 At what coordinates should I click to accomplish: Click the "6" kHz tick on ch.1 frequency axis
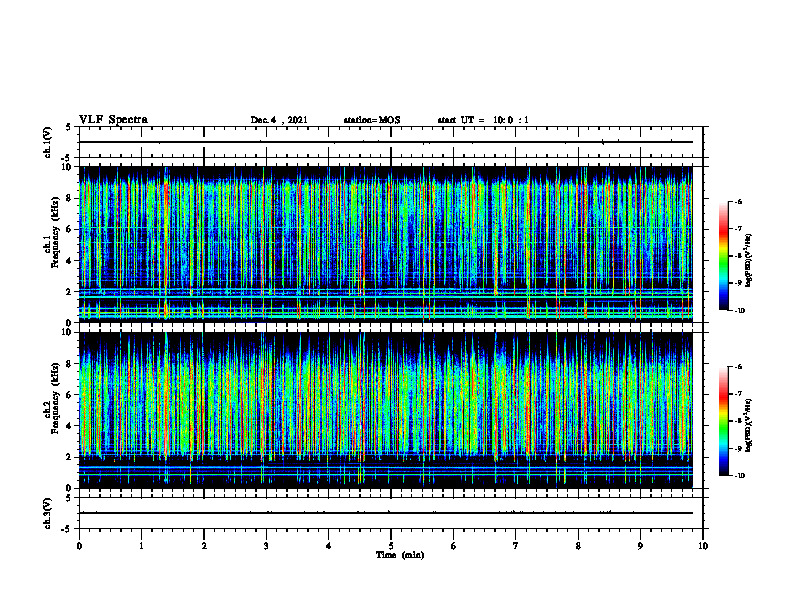pos(70,229)
